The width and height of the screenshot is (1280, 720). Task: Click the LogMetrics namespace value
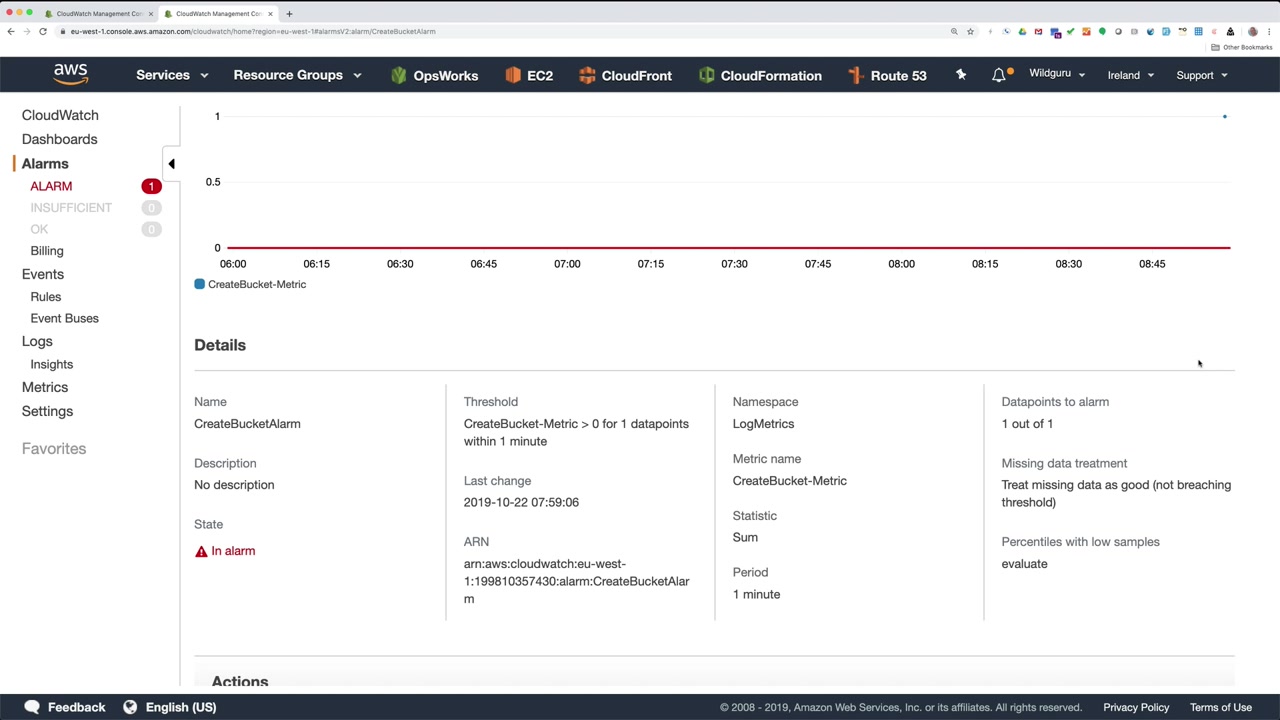tap(763, 424)
